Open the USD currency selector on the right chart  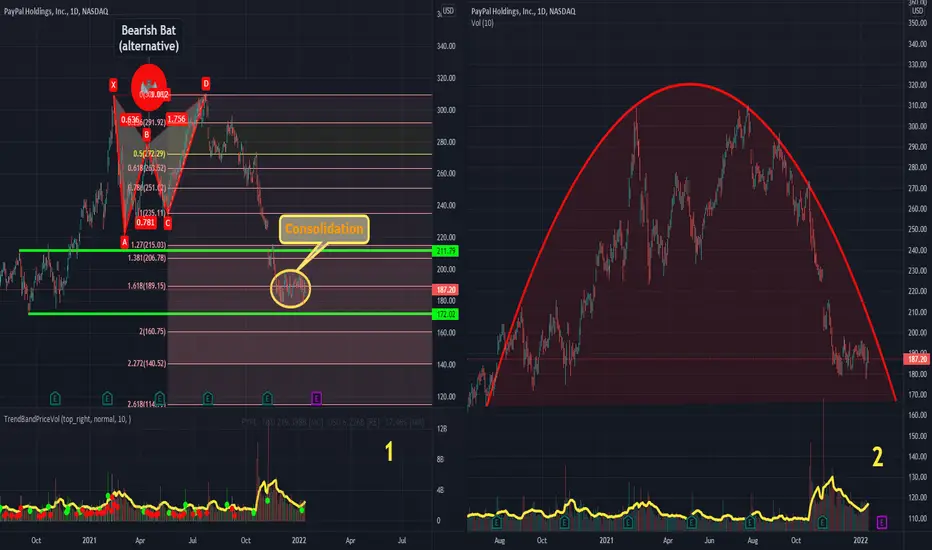917,11
